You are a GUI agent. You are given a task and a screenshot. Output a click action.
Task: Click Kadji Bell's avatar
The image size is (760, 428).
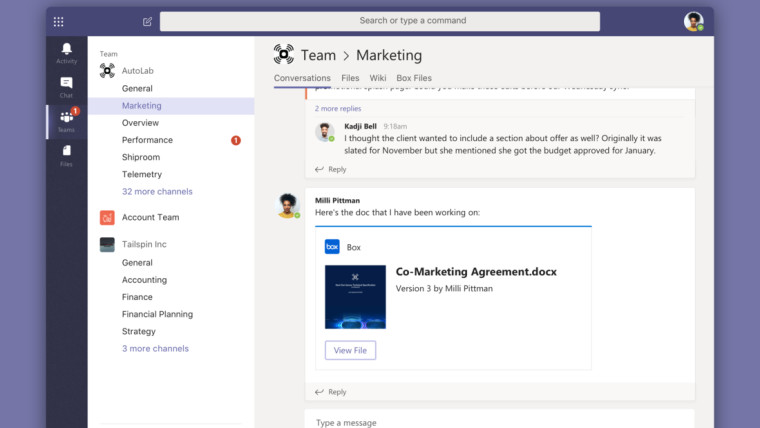[325, 132]
